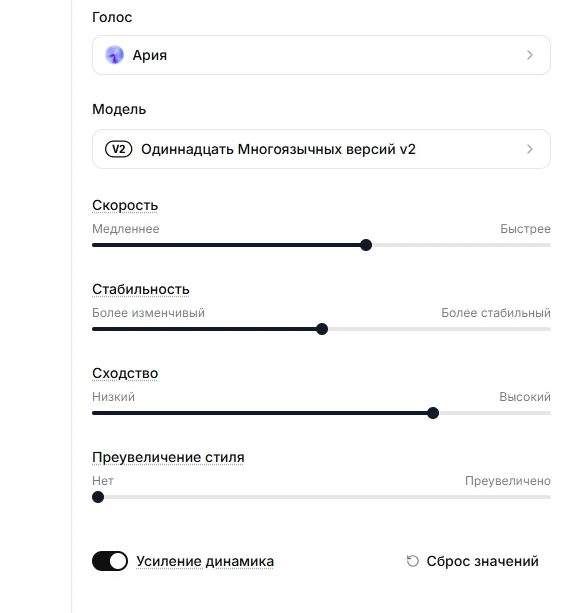
Task: Click the Скорость slider handle
Action: 366,245
